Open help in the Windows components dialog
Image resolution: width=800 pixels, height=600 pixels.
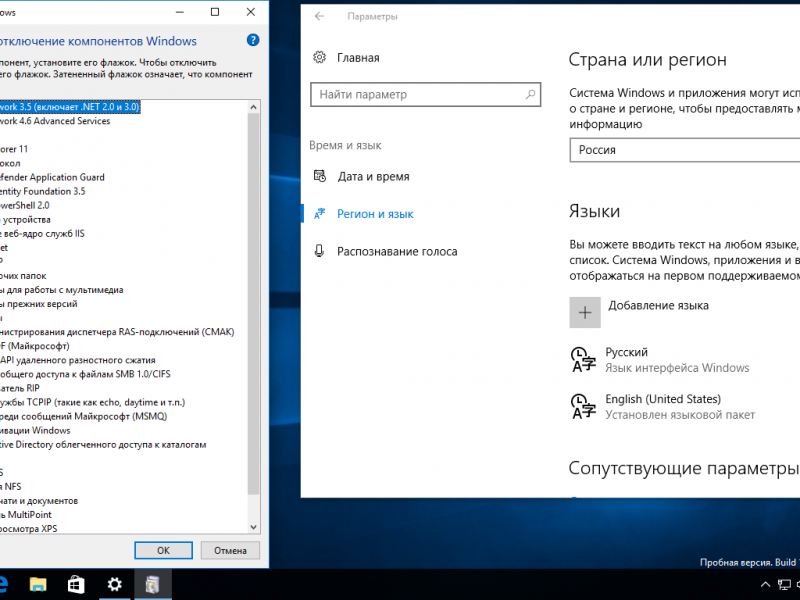[253, 40]
